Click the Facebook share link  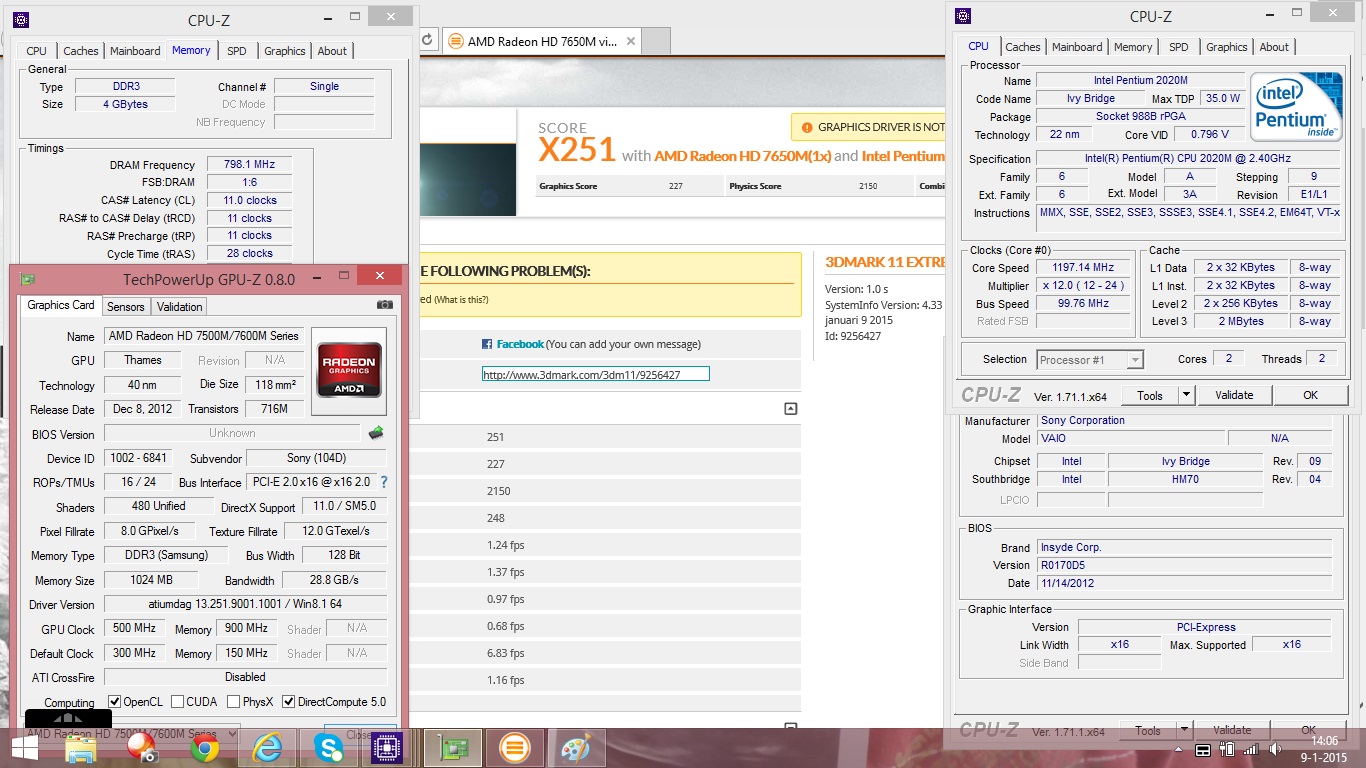[x=520, y=344]
